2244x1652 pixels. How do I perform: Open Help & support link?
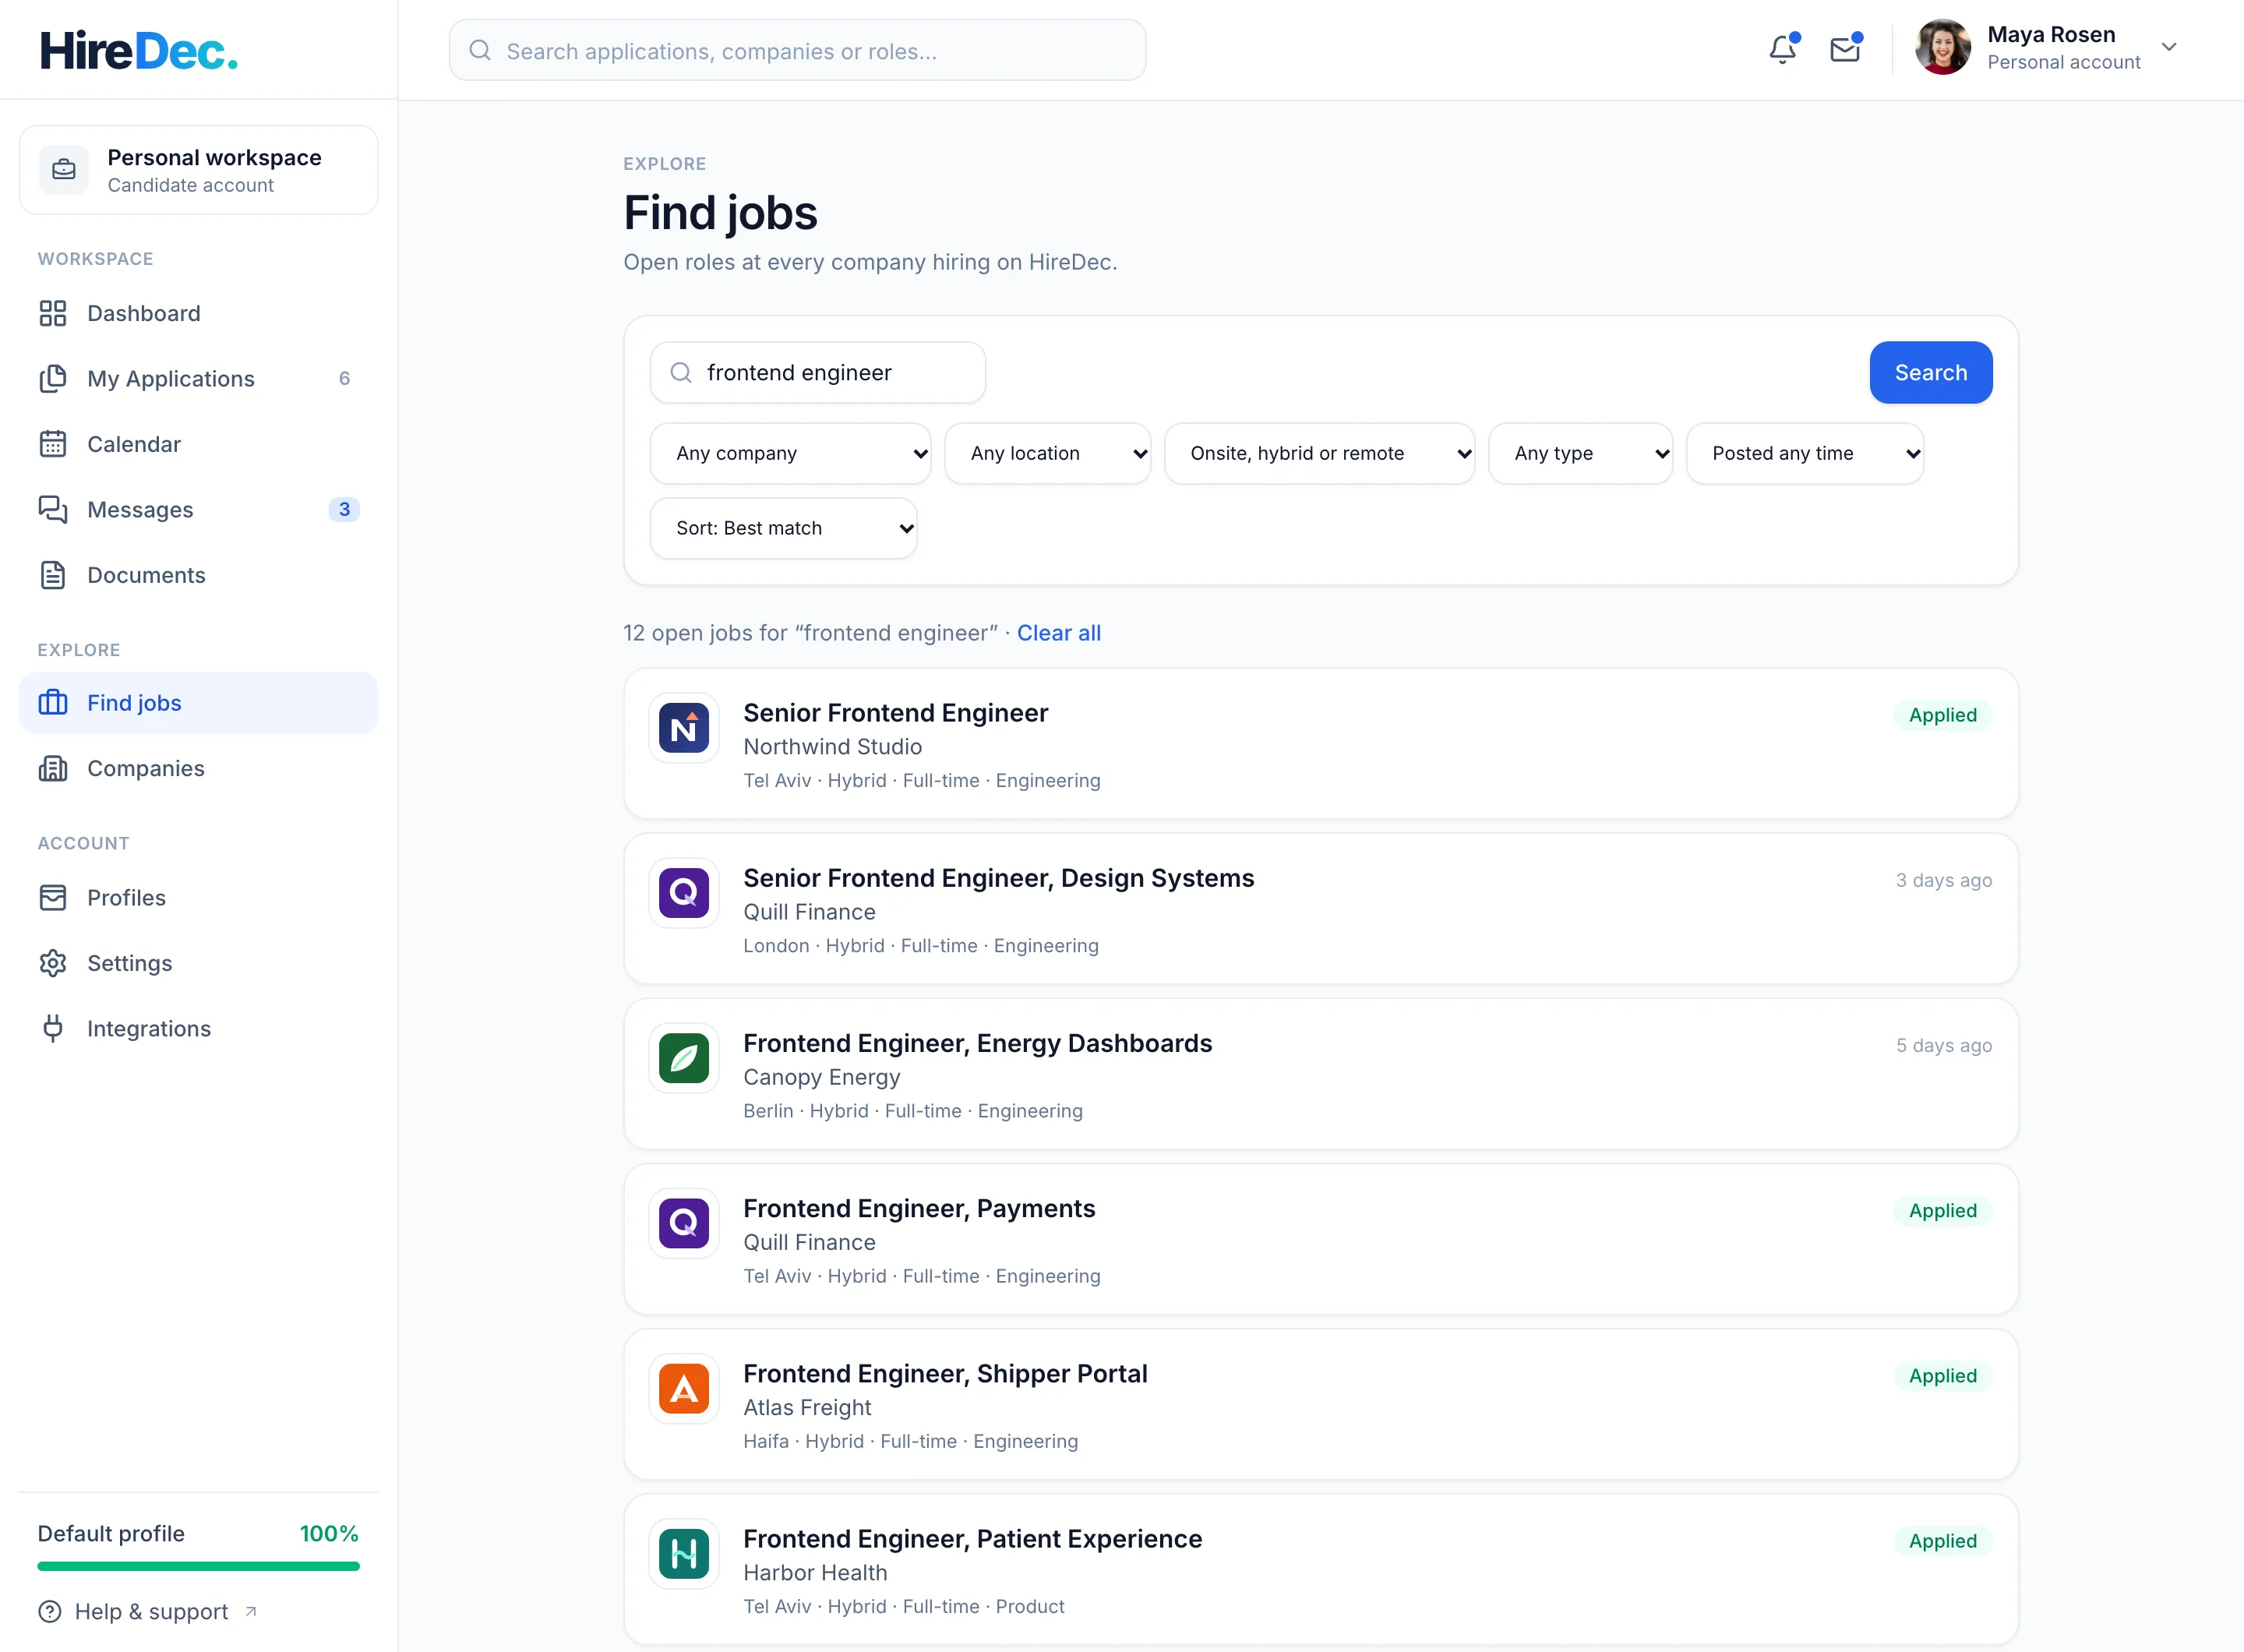(x=148, y=1611)
